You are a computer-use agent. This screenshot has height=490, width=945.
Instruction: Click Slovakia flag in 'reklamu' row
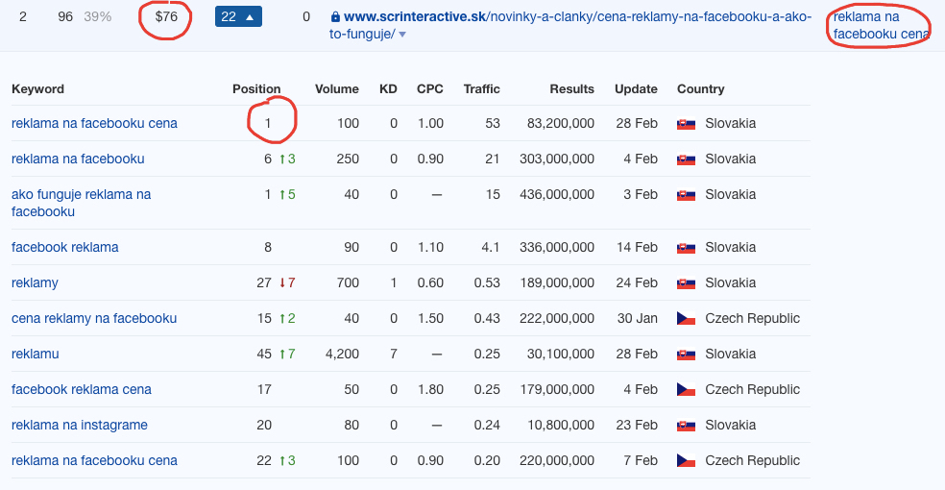[x=686, y=354]
